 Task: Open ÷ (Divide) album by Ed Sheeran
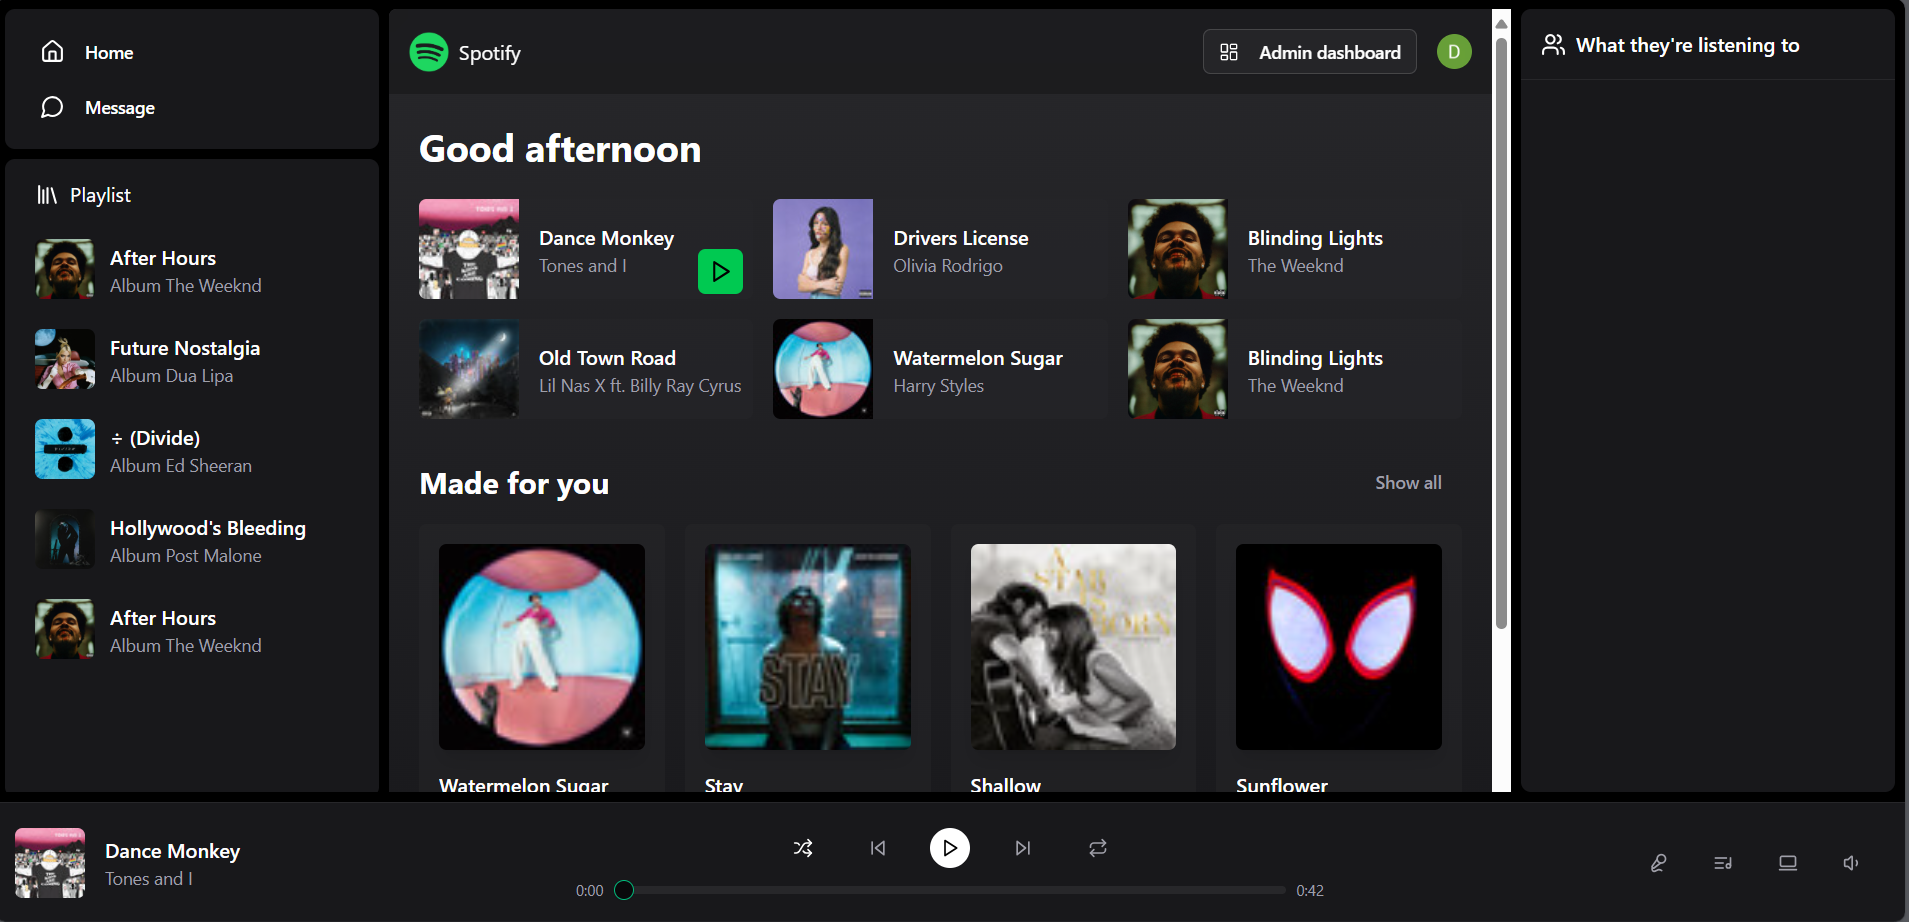(192, 450)
